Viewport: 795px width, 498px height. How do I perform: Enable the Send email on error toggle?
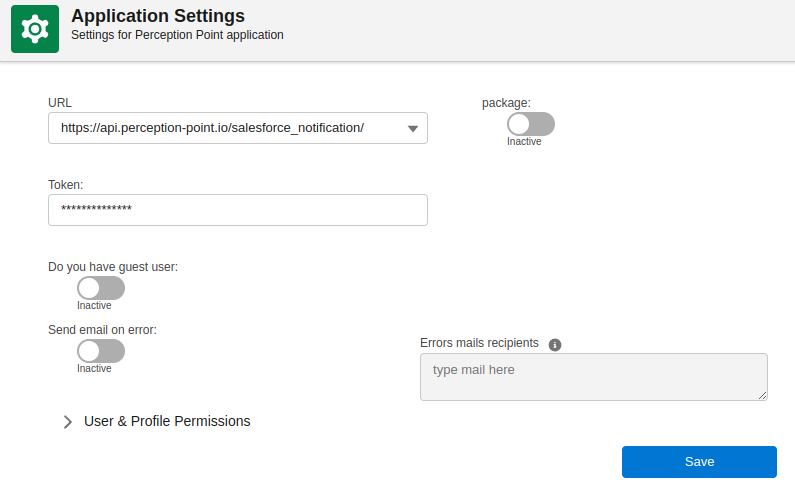click(x=101, y=351)
